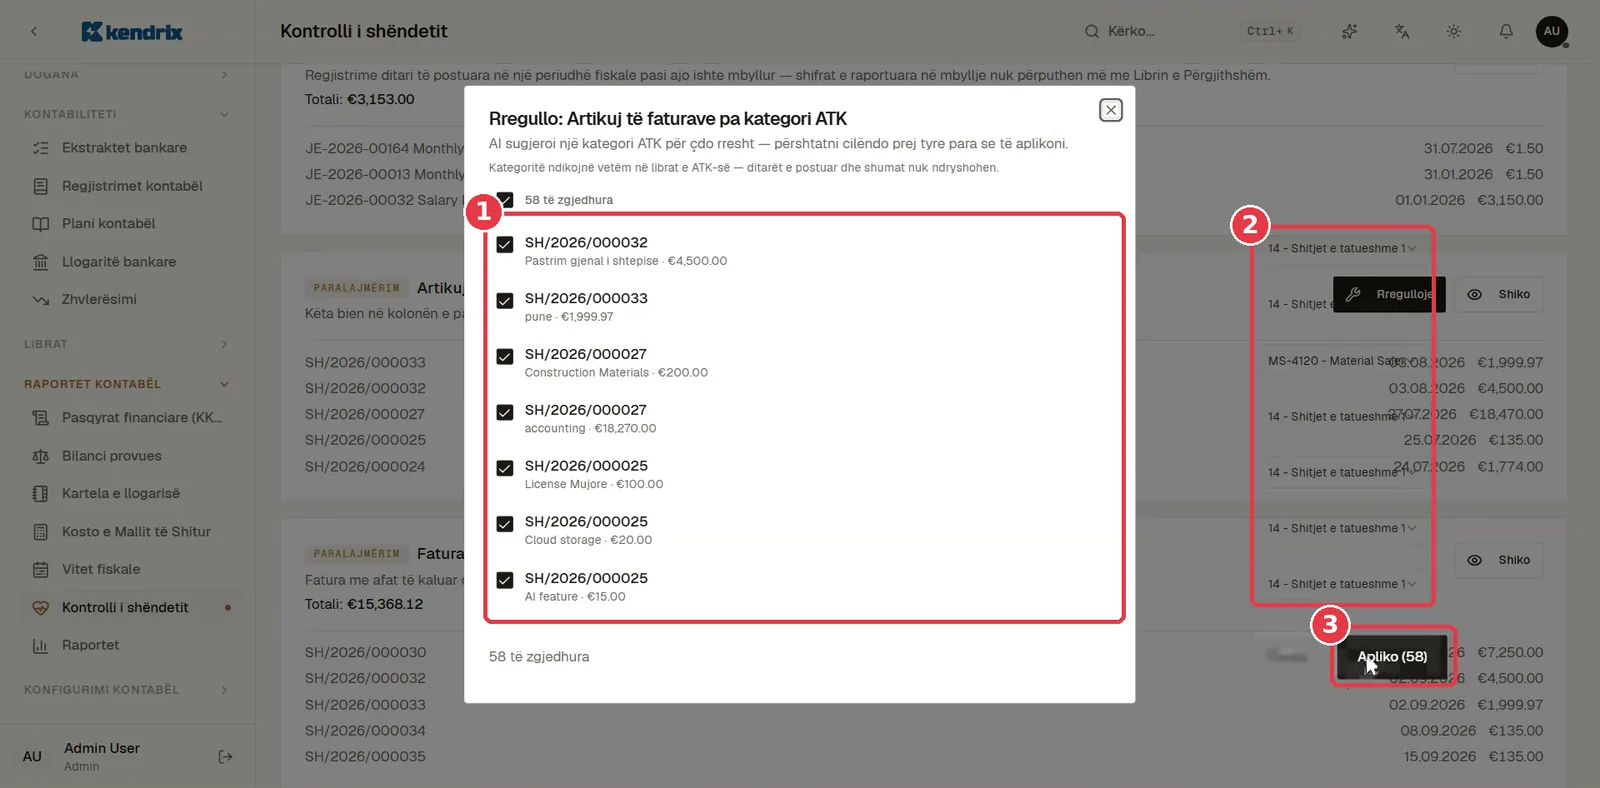Click the Llogaritë bankare bank icon

point(41,262)
